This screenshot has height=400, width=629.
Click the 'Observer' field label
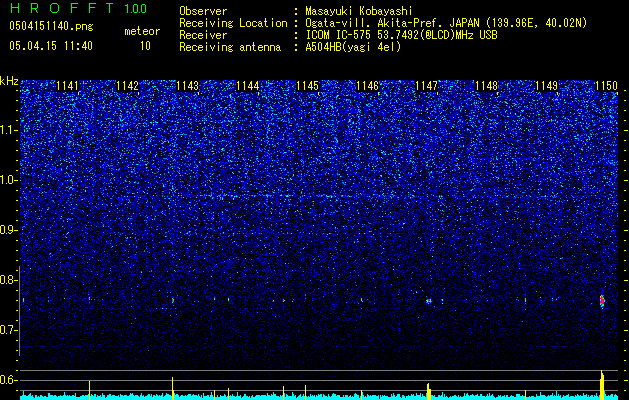(203, 11)
